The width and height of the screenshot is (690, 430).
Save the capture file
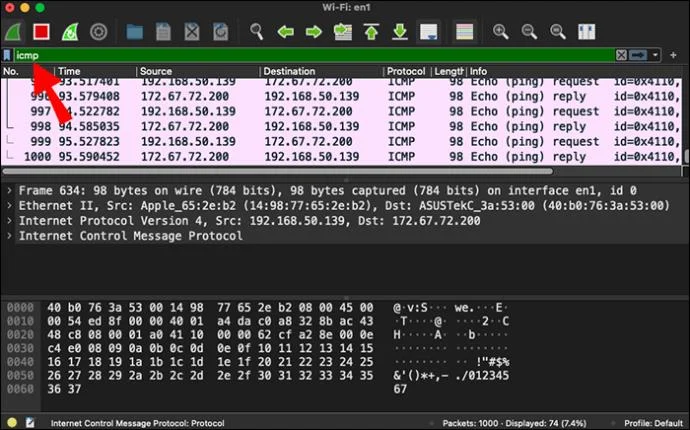point(163,32)
